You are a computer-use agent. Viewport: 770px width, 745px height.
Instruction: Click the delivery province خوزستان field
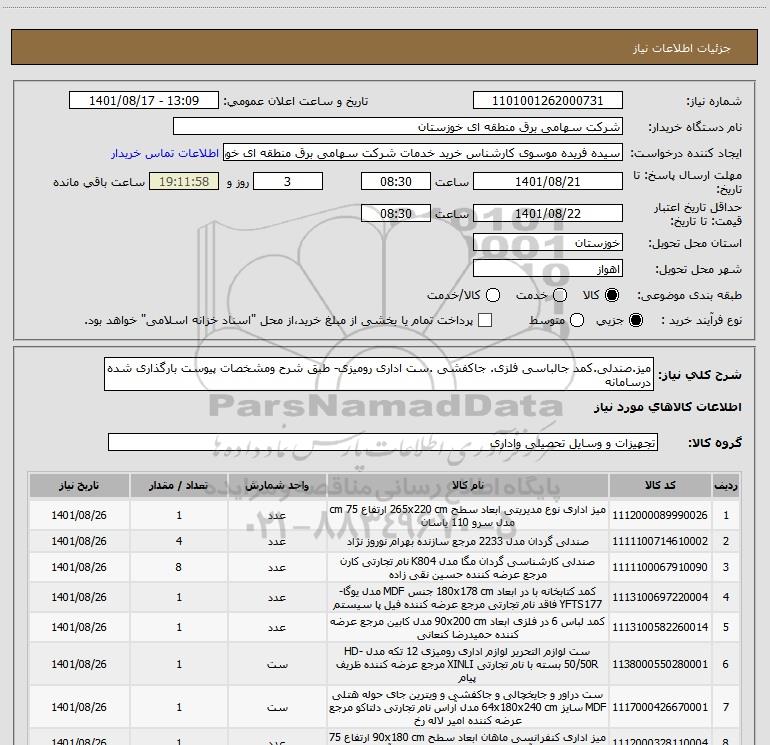click(x=547, y=243)
